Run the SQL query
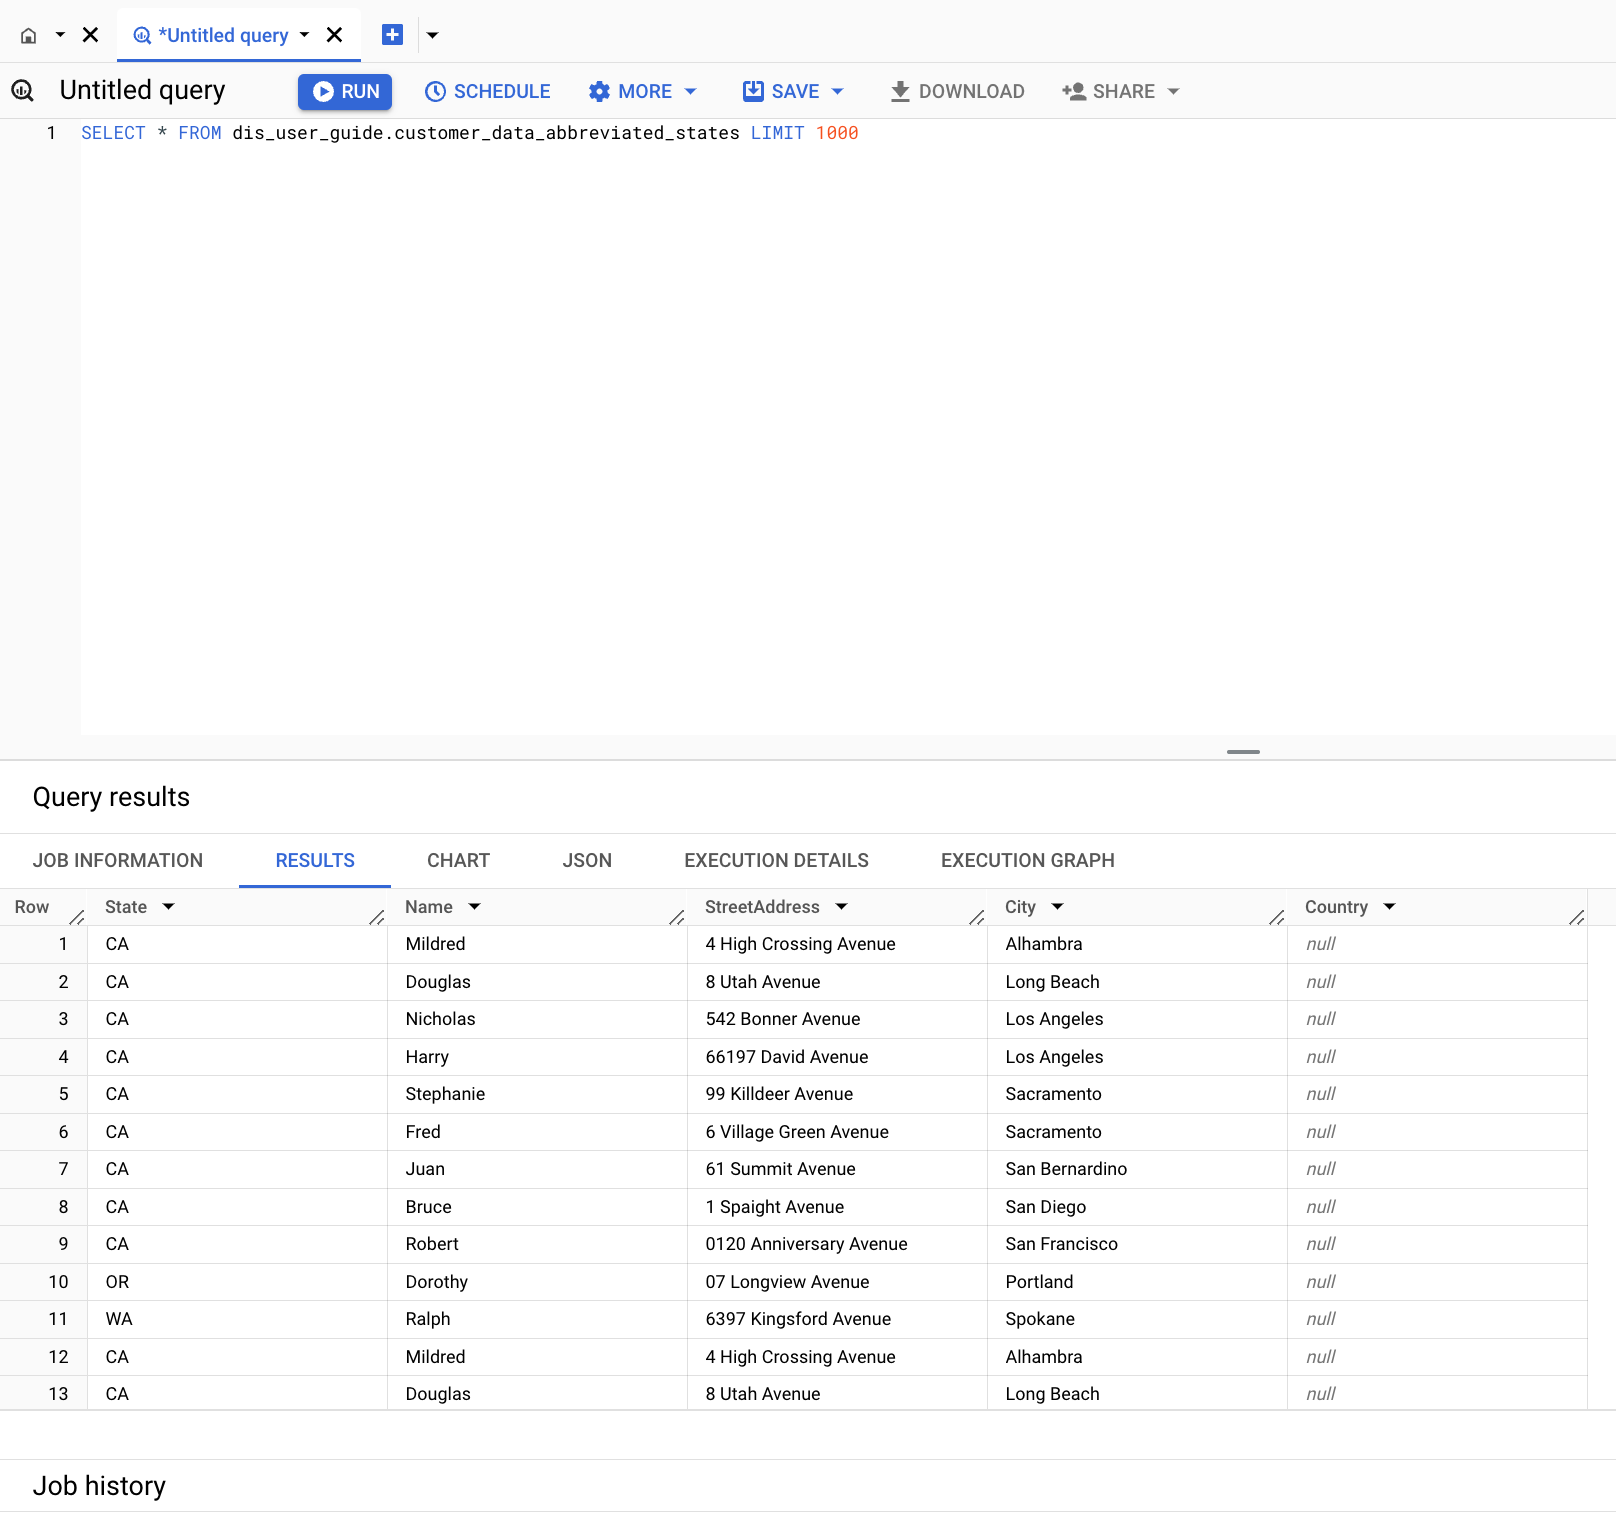This screenshot has height=1520, width=1616. click(x=345, y=91)
